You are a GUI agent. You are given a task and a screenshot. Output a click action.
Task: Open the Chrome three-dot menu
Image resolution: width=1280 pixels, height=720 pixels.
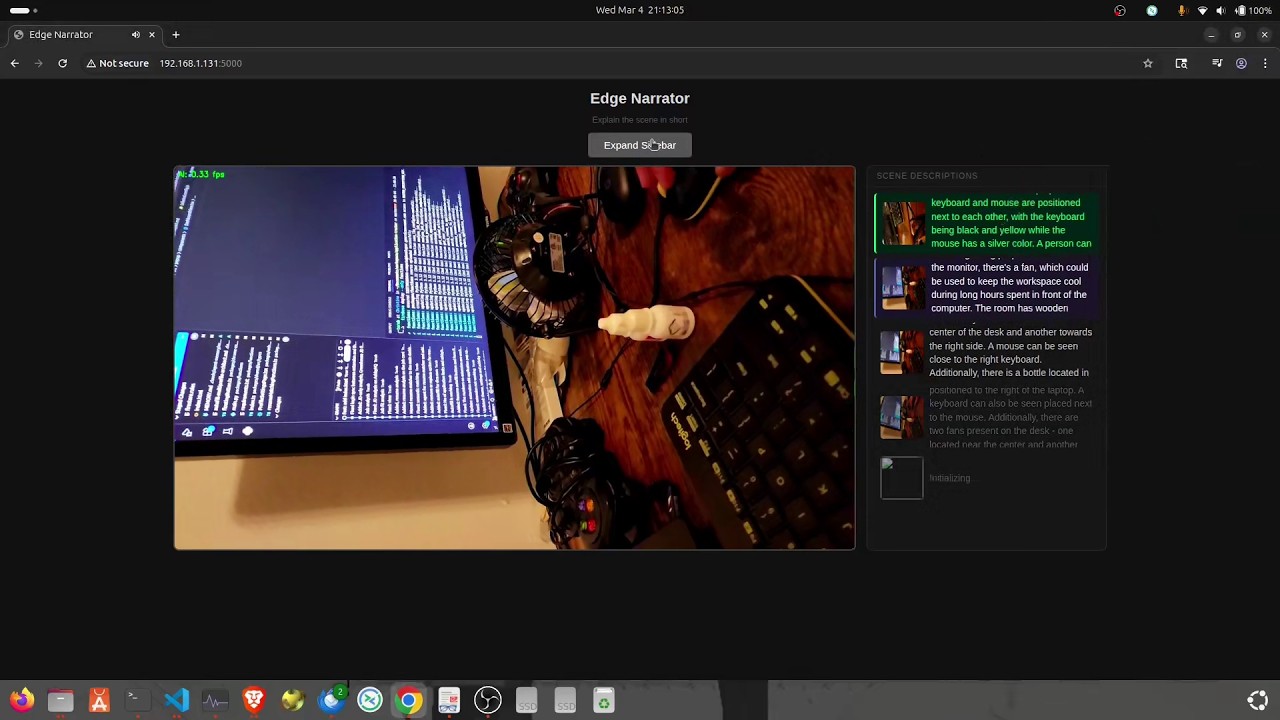click(x=1264, y=63)
